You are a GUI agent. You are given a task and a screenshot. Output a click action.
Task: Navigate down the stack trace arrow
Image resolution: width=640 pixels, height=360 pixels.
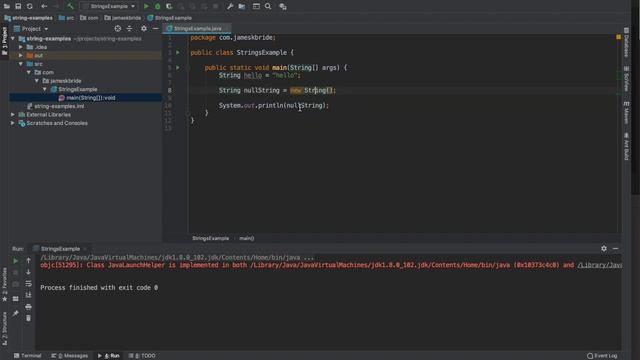pos(28,272)
